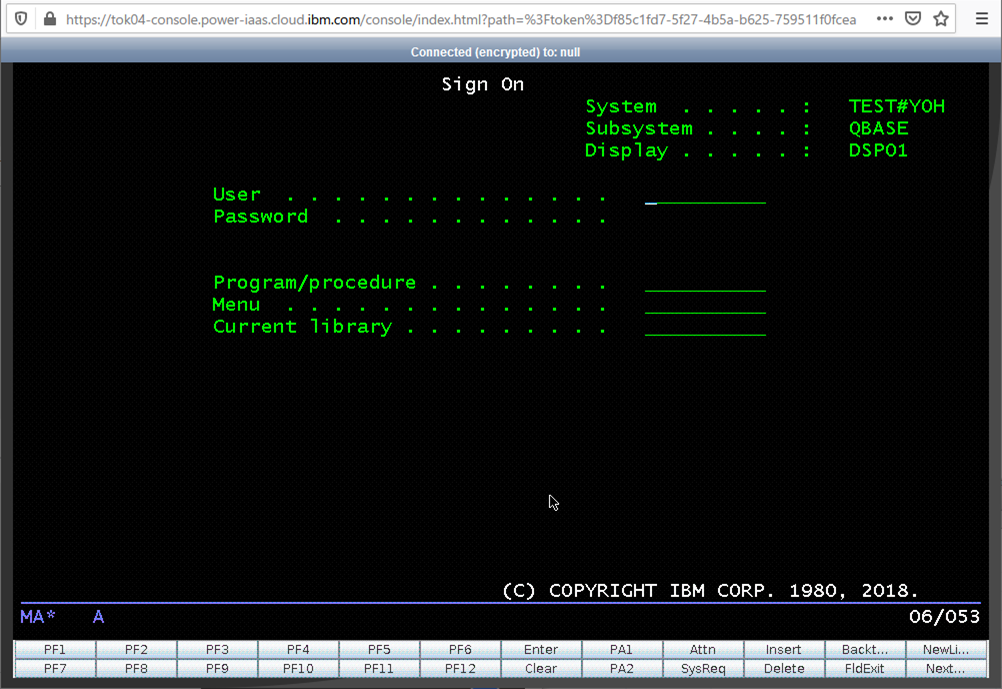Screen dimensions: 1002x689
Task: Click the system name TEST#YOH
Action: 897,106
